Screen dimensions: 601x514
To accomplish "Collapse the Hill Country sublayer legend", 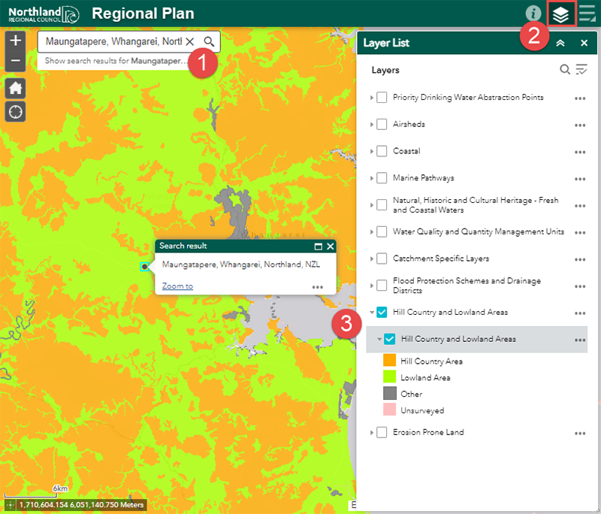I will coord(379,339).
